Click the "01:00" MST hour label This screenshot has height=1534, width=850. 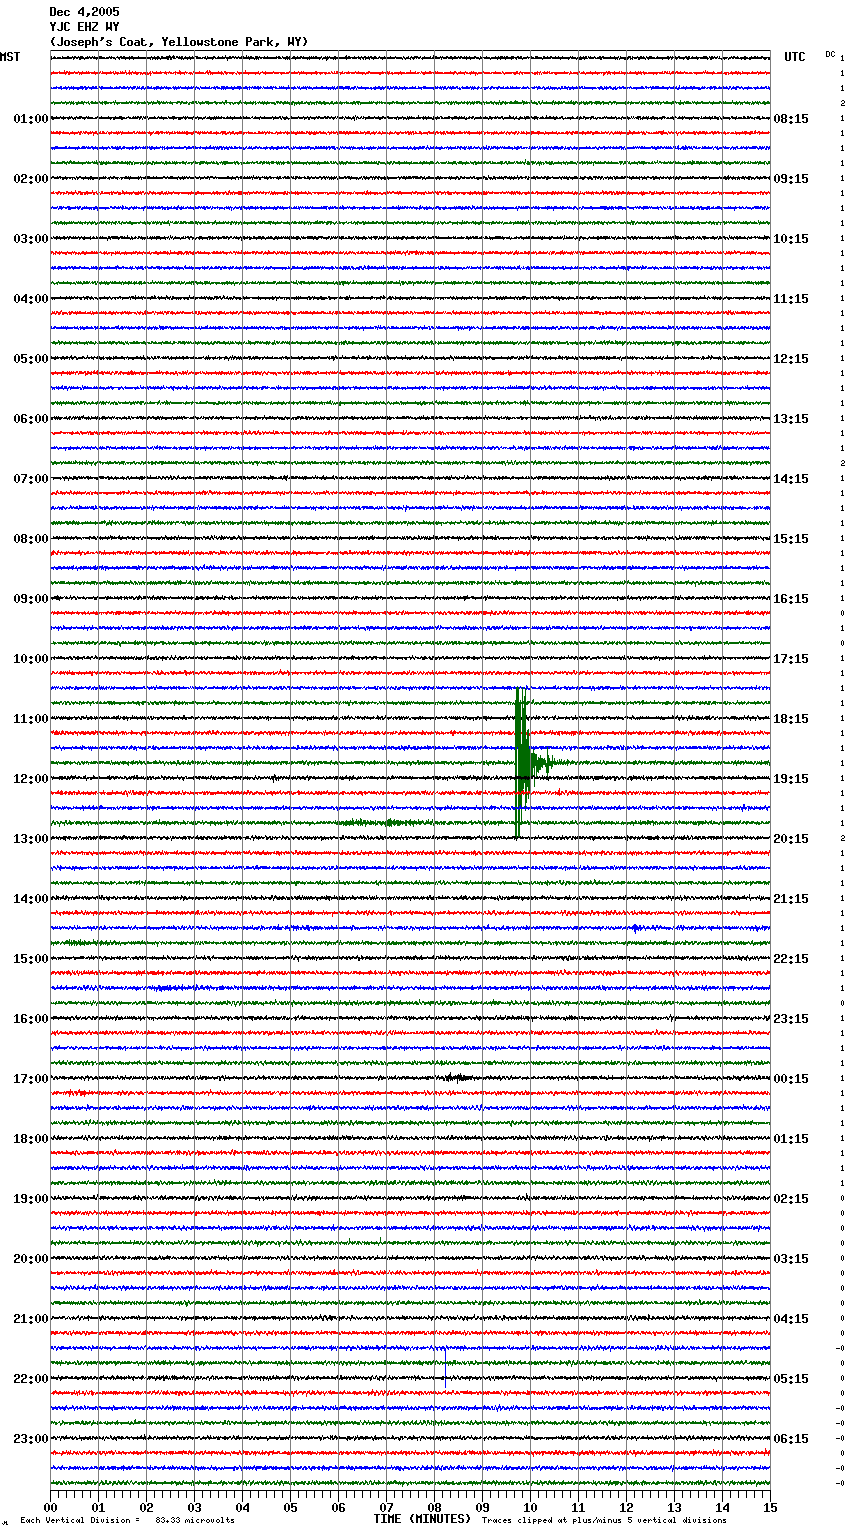(x=30, y=119)
